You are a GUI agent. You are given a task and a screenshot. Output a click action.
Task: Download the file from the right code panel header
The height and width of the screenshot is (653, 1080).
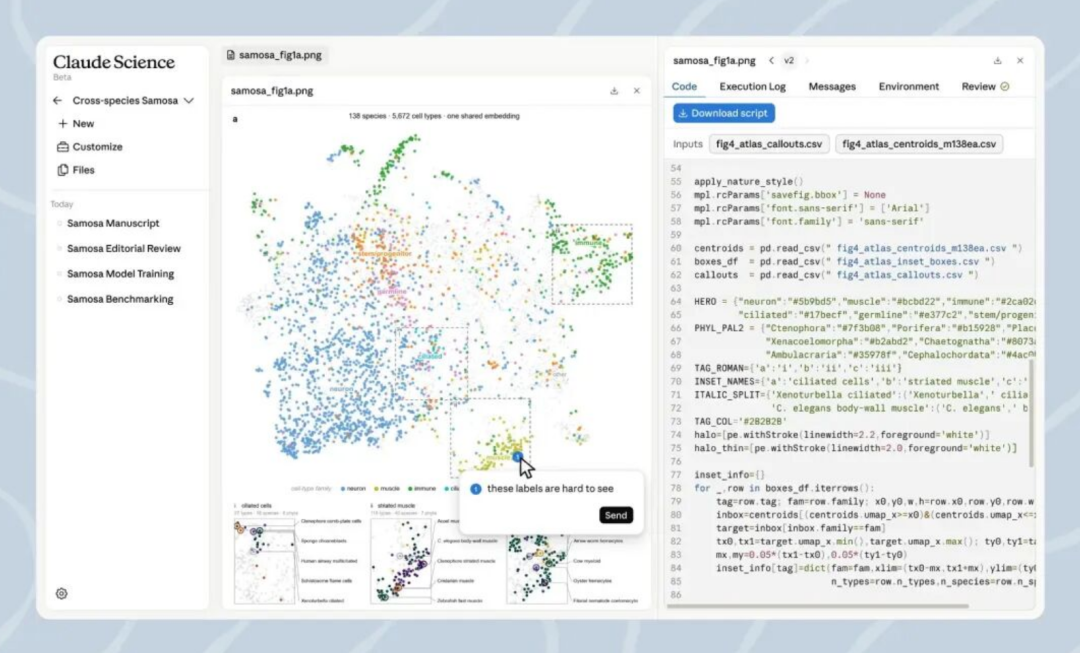(x=997, y=61)
